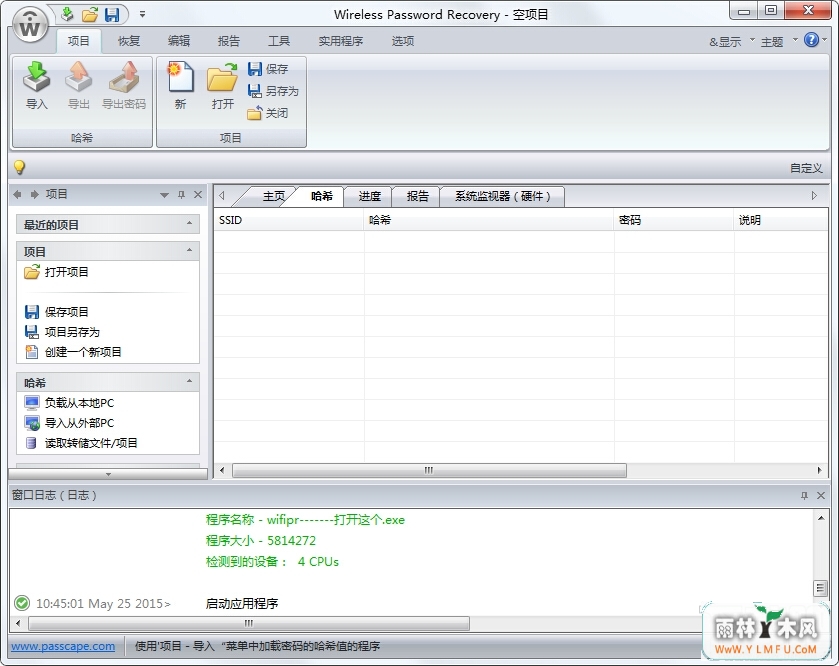Sort by the 哈希 column header

(489, 220)
